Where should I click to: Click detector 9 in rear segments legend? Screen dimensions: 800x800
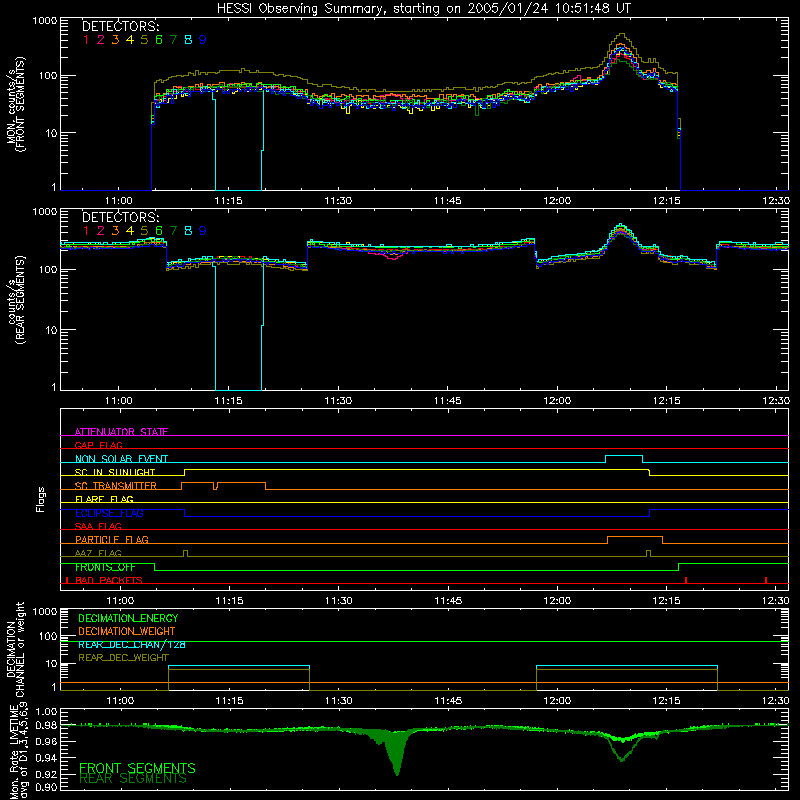tap(203, 231)
